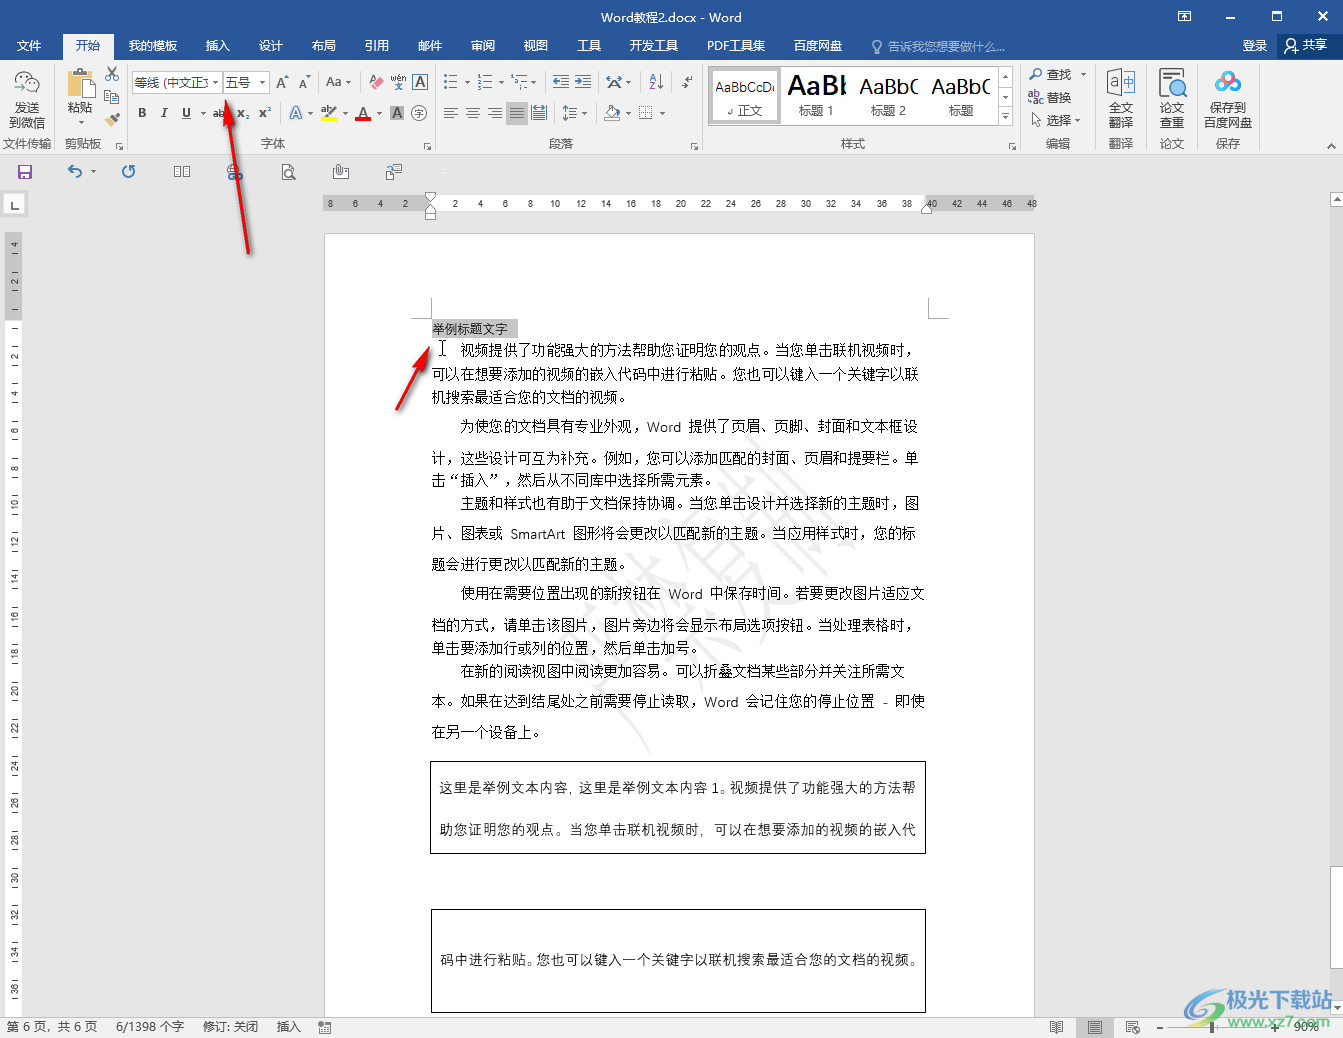The width and height of the screenshot is (1343, 1038).
Task: Open the borders dropdown arrow
Action: click(662, 113)
